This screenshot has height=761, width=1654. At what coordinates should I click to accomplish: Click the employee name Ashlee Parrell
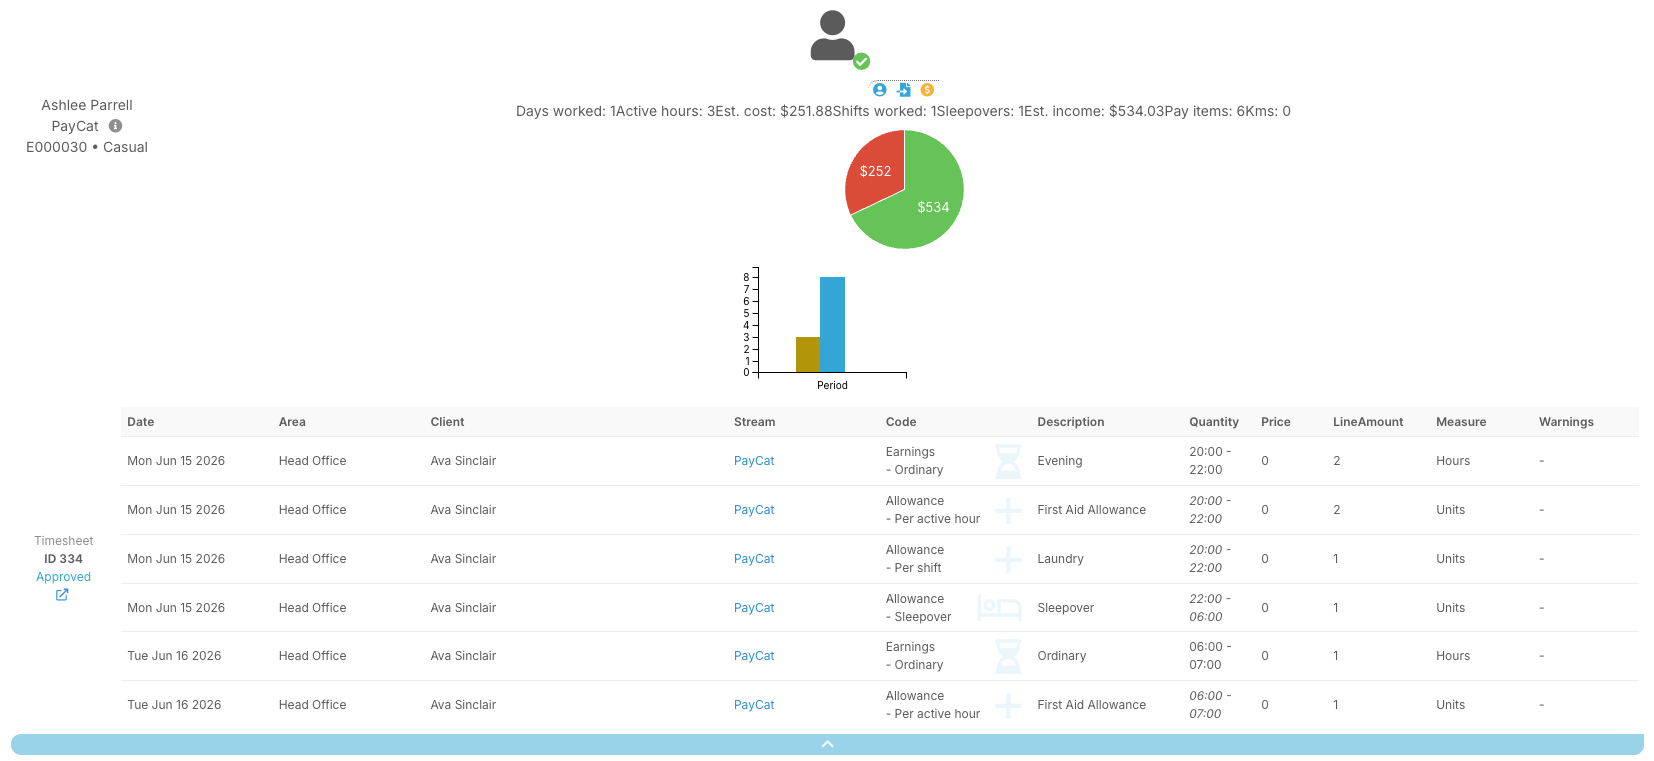87,105
